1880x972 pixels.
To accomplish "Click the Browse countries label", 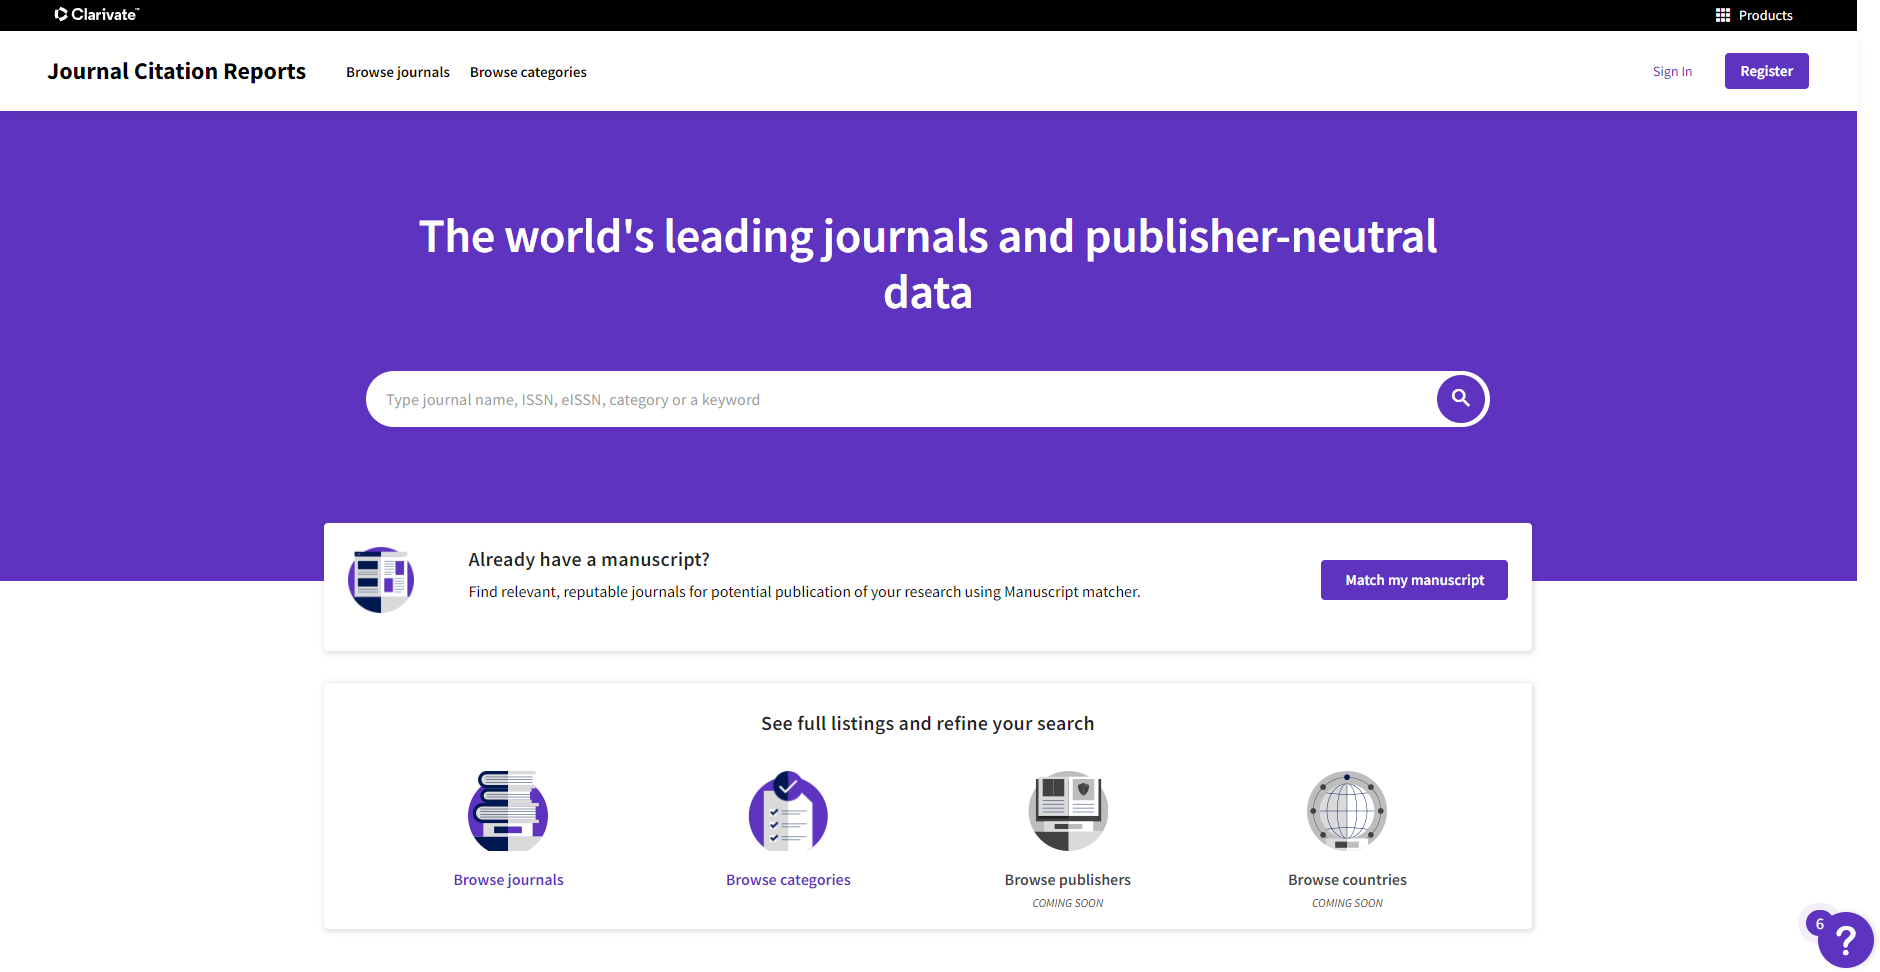I will coord(1347,880).
